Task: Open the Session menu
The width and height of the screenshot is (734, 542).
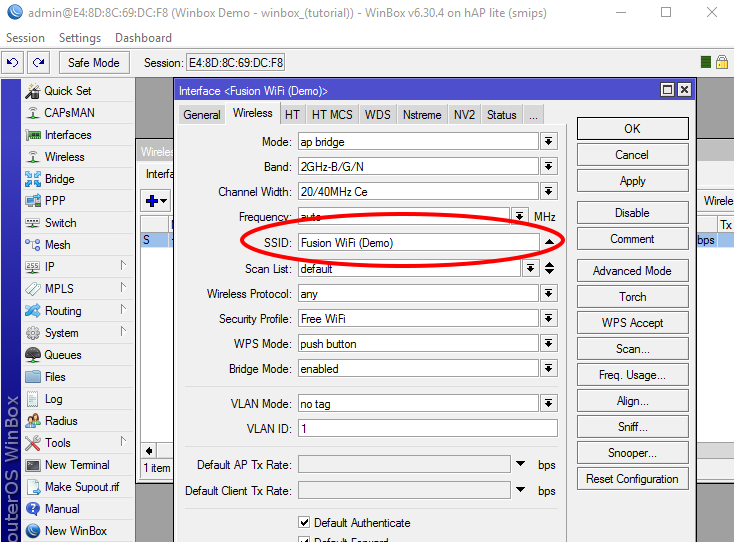Action: (x=25, y=38)
